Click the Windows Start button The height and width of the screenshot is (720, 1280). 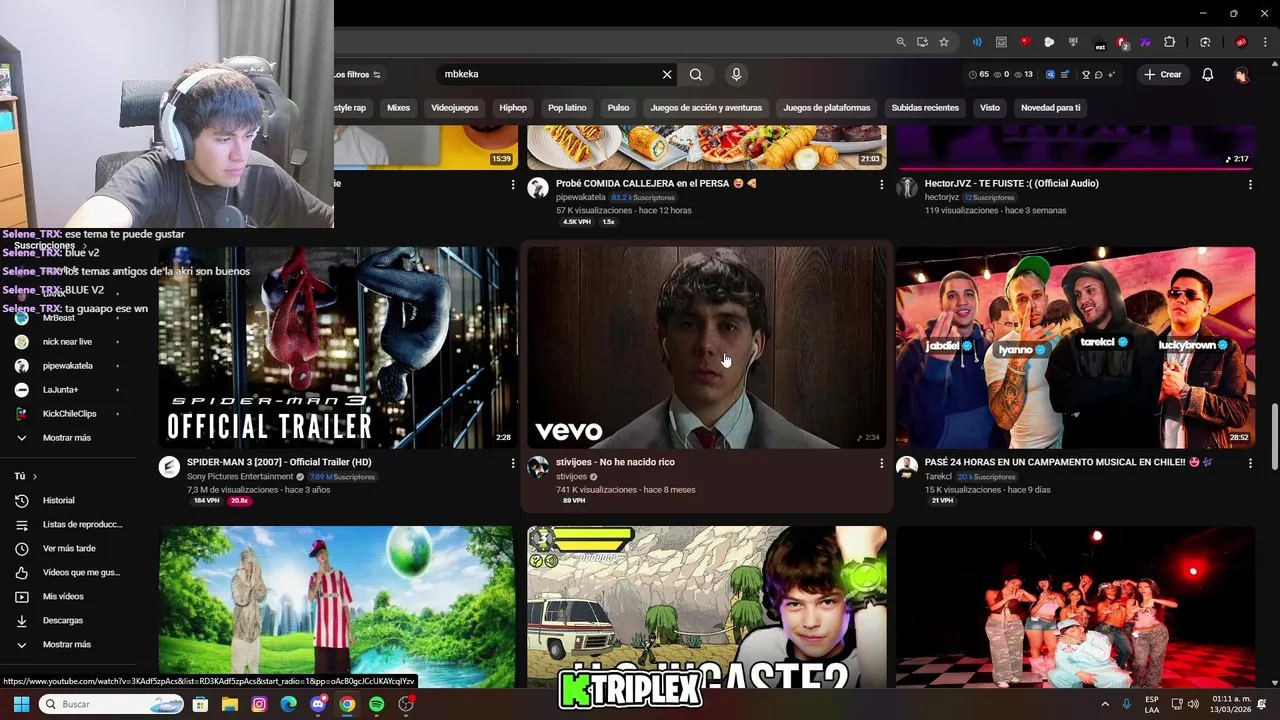coord(21,704)
